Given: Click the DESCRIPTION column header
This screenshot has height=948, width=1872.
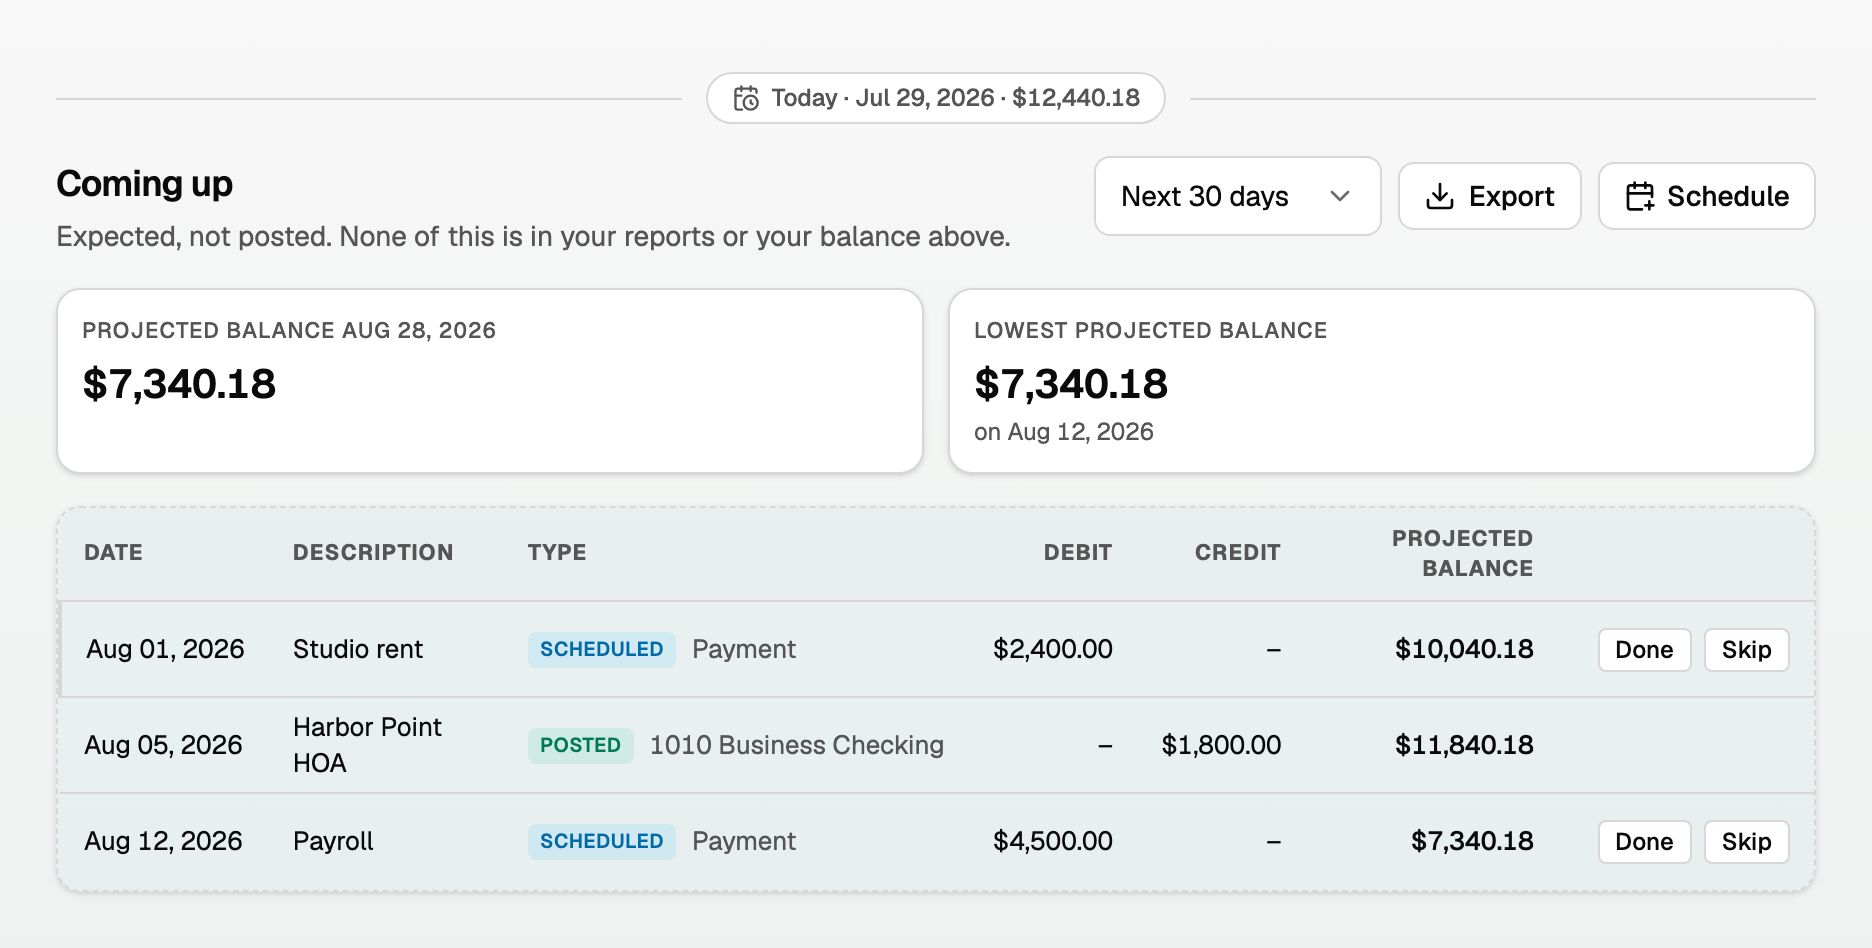Looking at the screenshot, I should 373,552.
